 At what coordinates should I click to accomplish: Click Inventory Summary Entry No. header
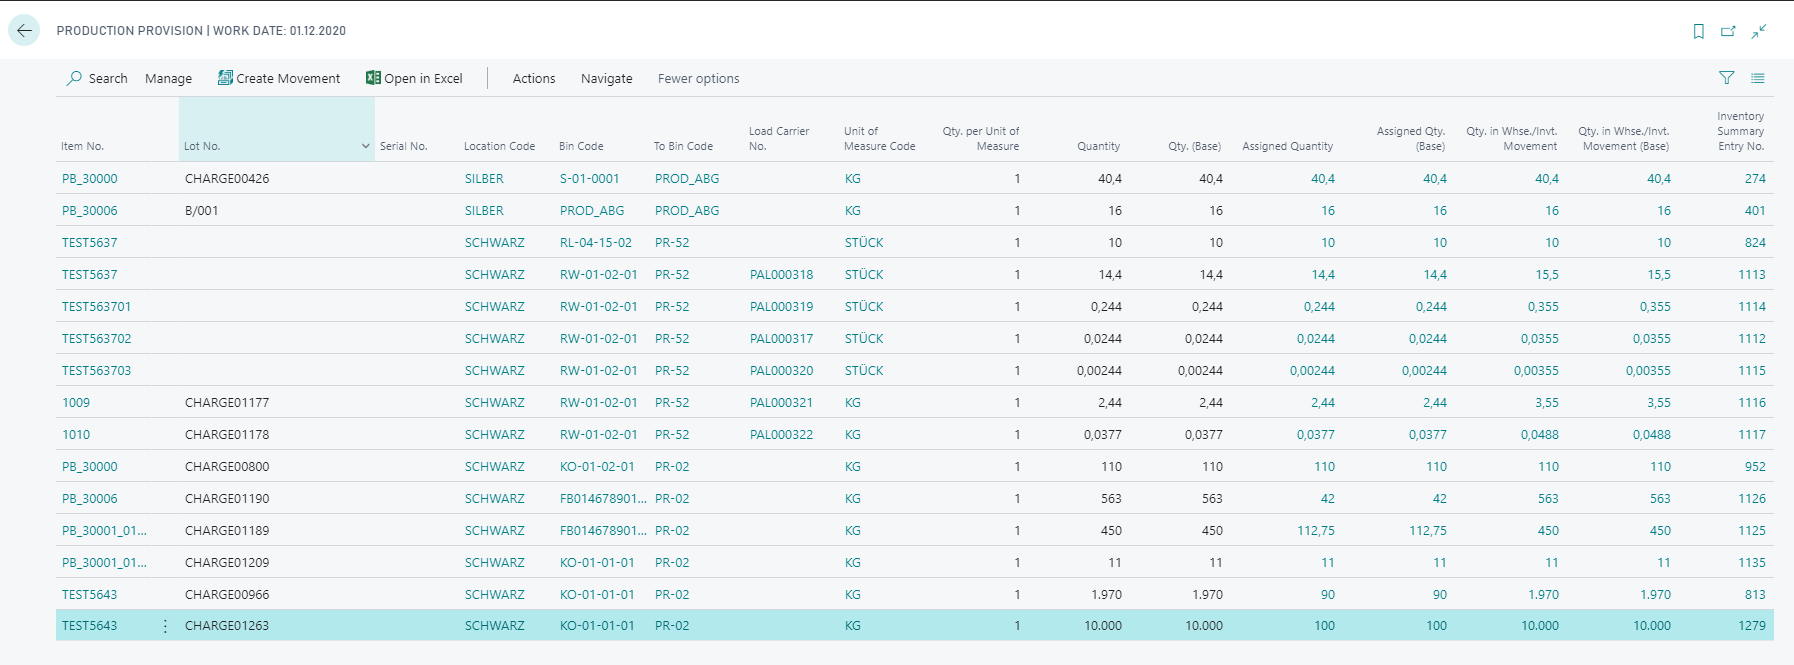coord(1740,131)
